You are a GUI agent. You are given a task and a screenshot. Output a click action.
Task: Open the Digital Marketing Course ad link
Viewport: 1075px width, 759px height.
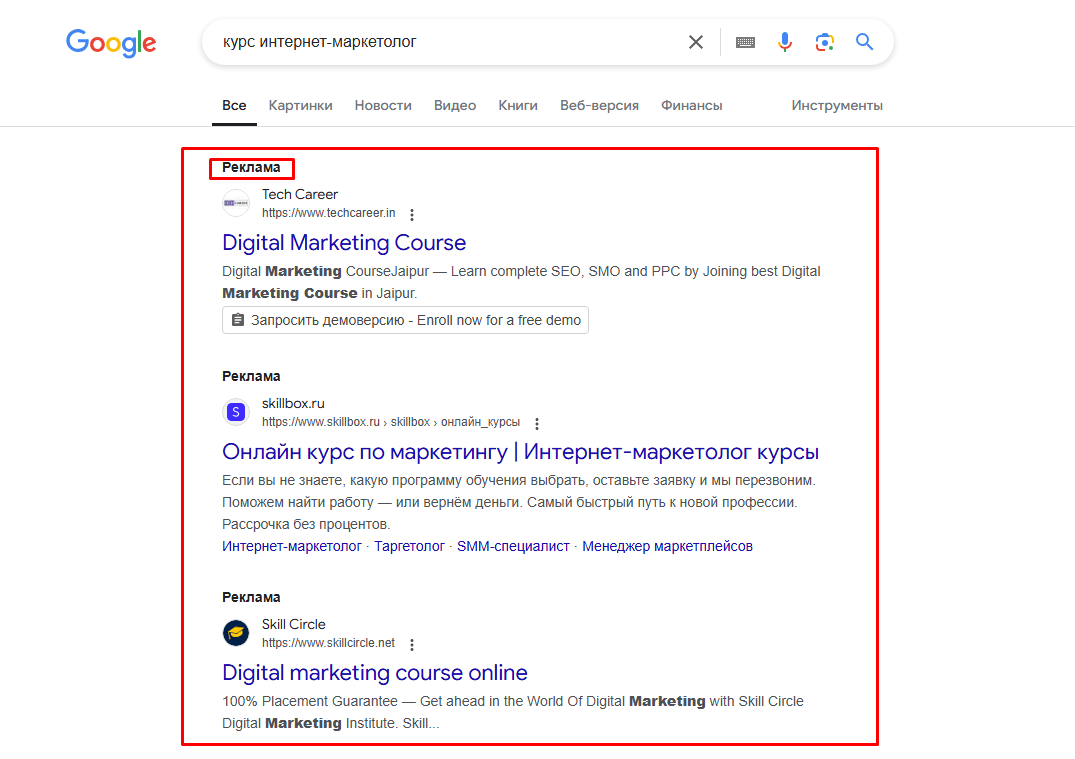343,243
